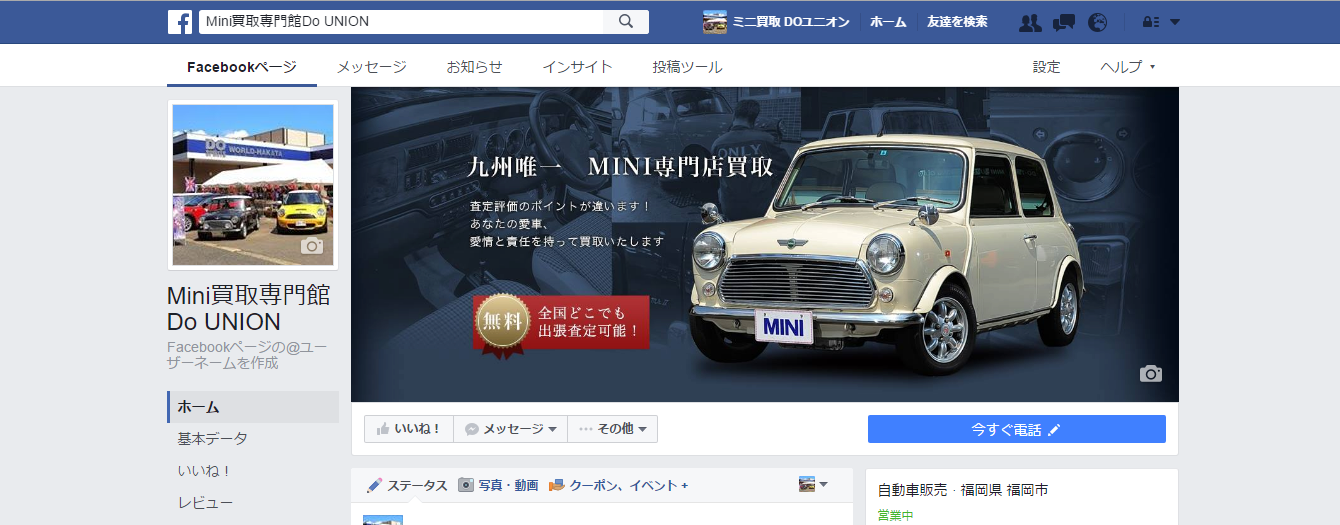
Task: Click the ステータス composer option
Action: (407, 485)
